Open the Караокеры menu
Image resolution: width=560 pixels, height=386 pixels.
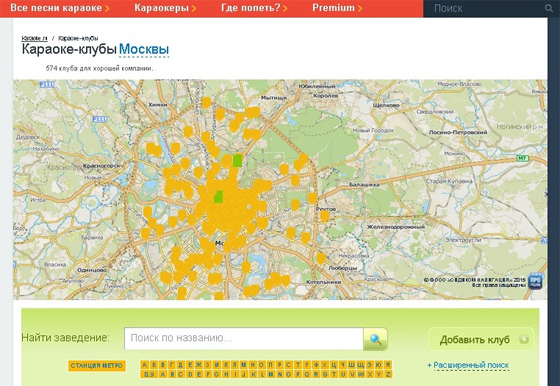165,8
